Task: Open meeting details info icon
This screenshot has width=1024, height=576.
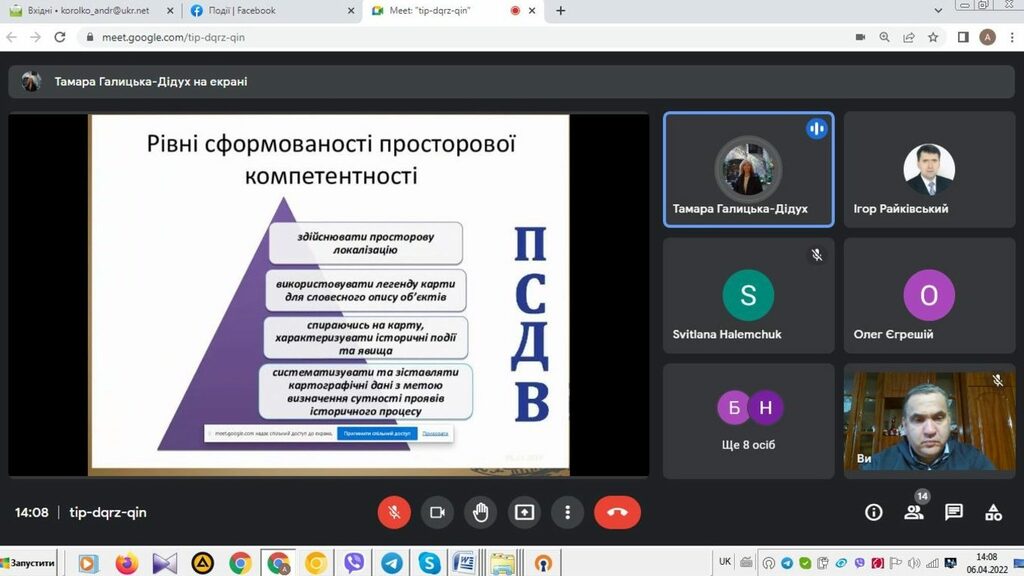Action: coord(873,512)
